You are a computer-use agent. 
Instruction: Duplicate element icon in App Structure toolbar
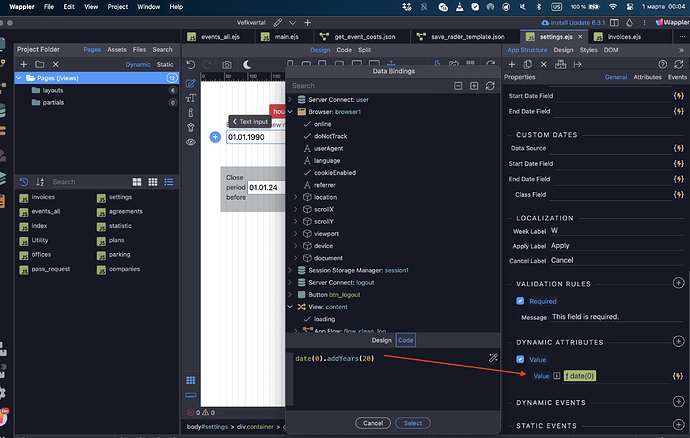point(528,64)
